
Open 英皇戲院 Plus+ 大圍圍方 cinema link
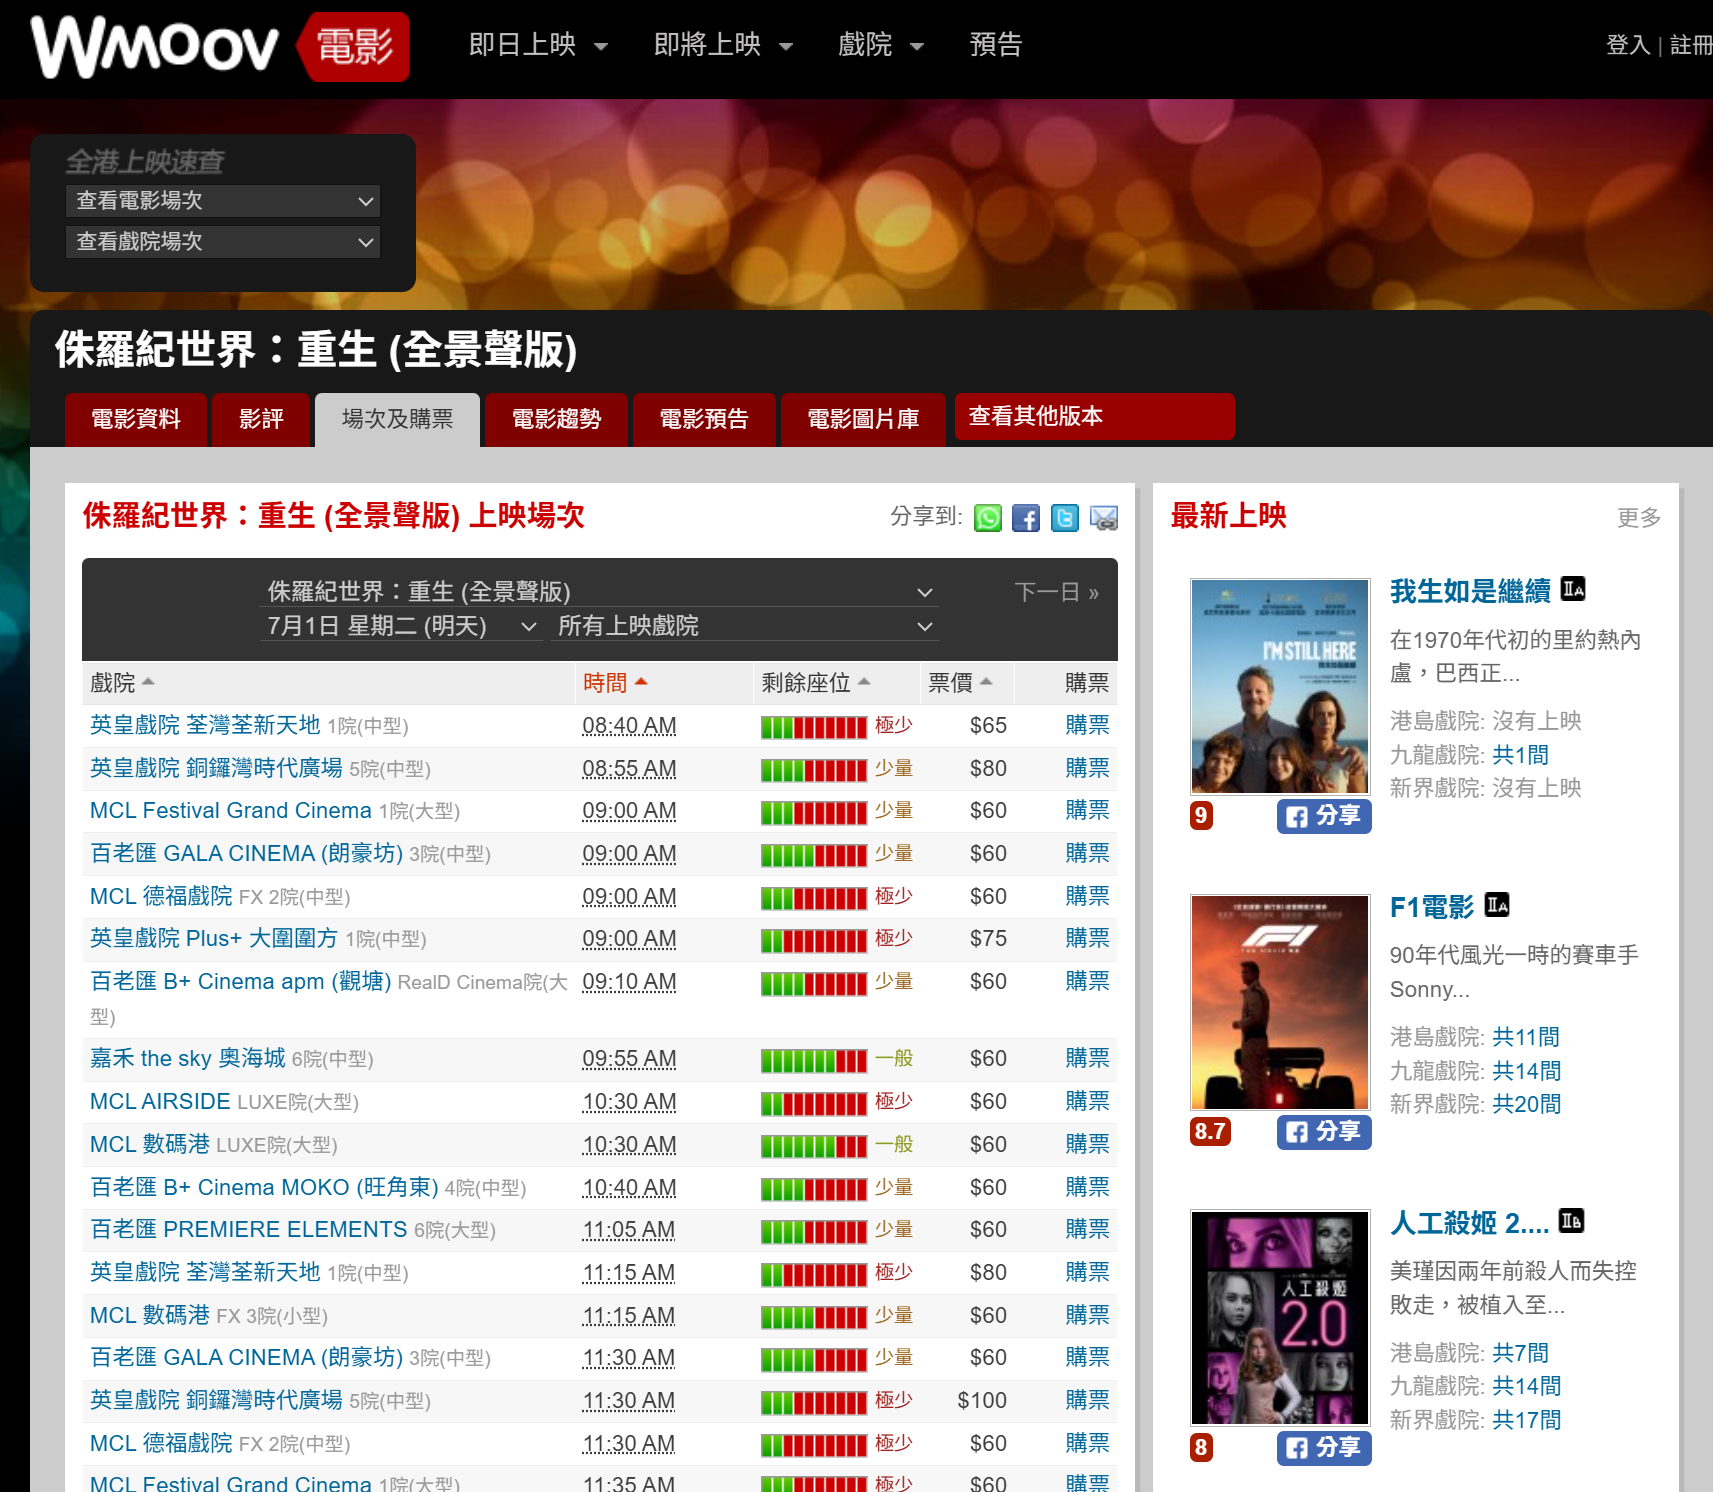pyautogui.click(x=214, y=938)
